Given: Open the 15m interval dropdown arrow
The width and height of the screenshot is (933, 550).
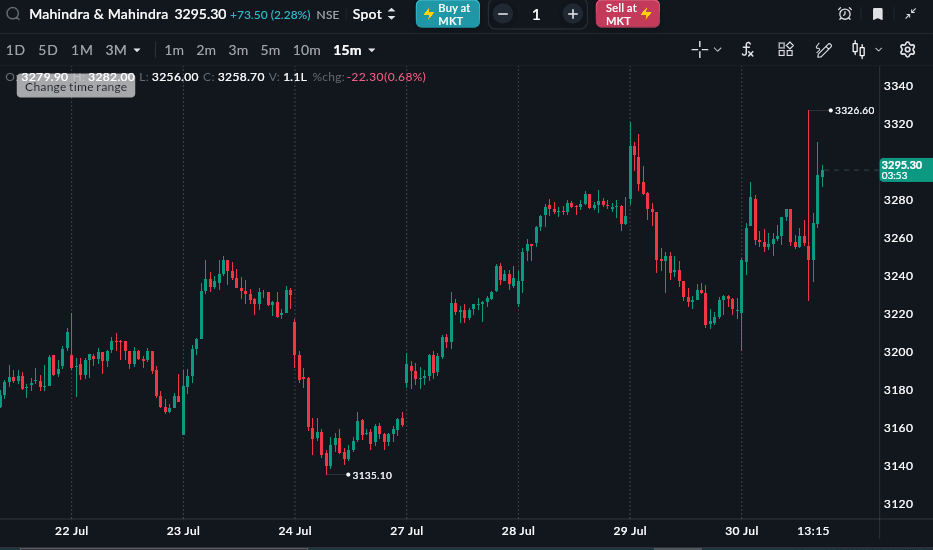Looking at the screenshot, I should 372,51.
